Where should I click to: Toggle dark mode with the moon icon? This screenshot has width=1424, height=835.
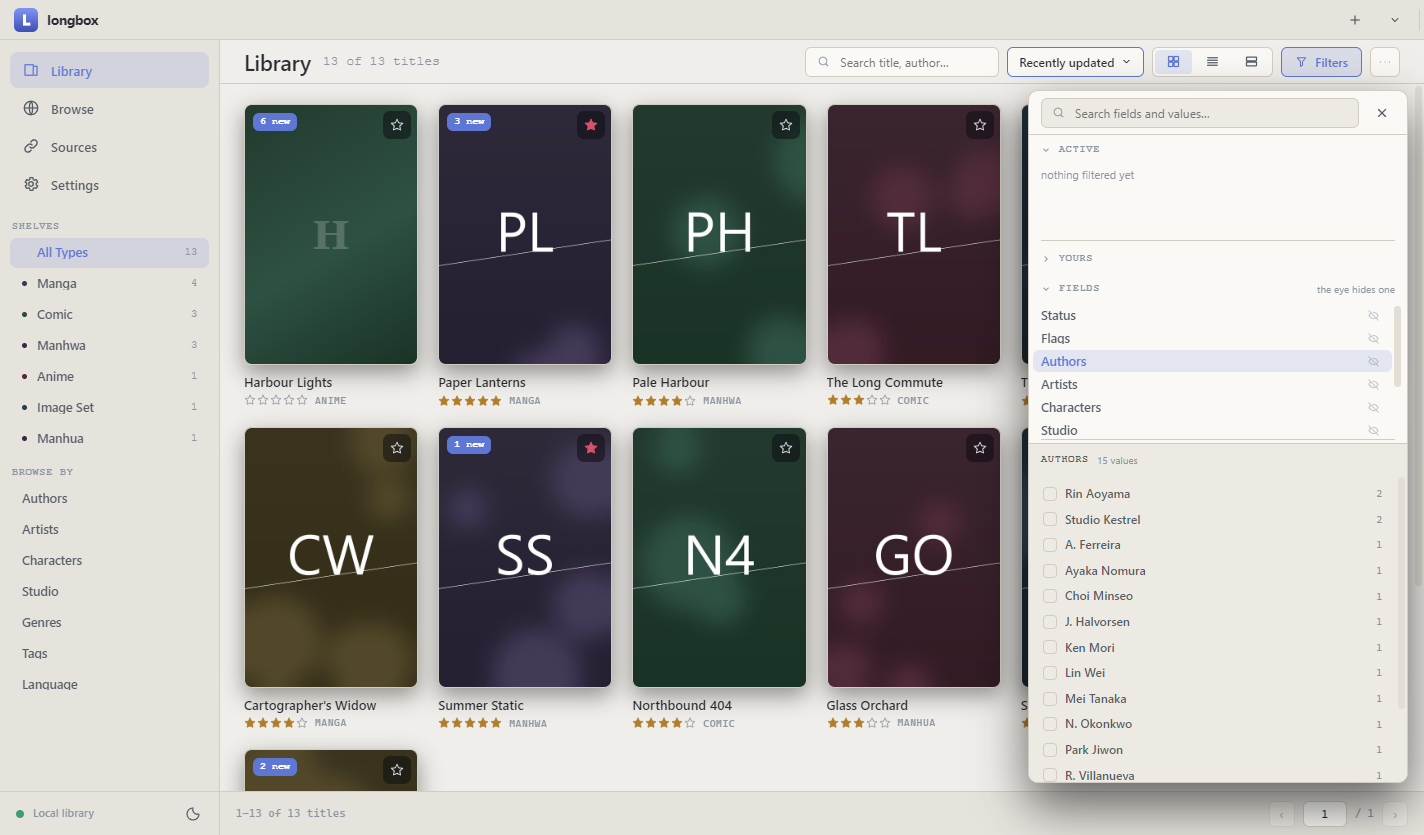point(193,814)
